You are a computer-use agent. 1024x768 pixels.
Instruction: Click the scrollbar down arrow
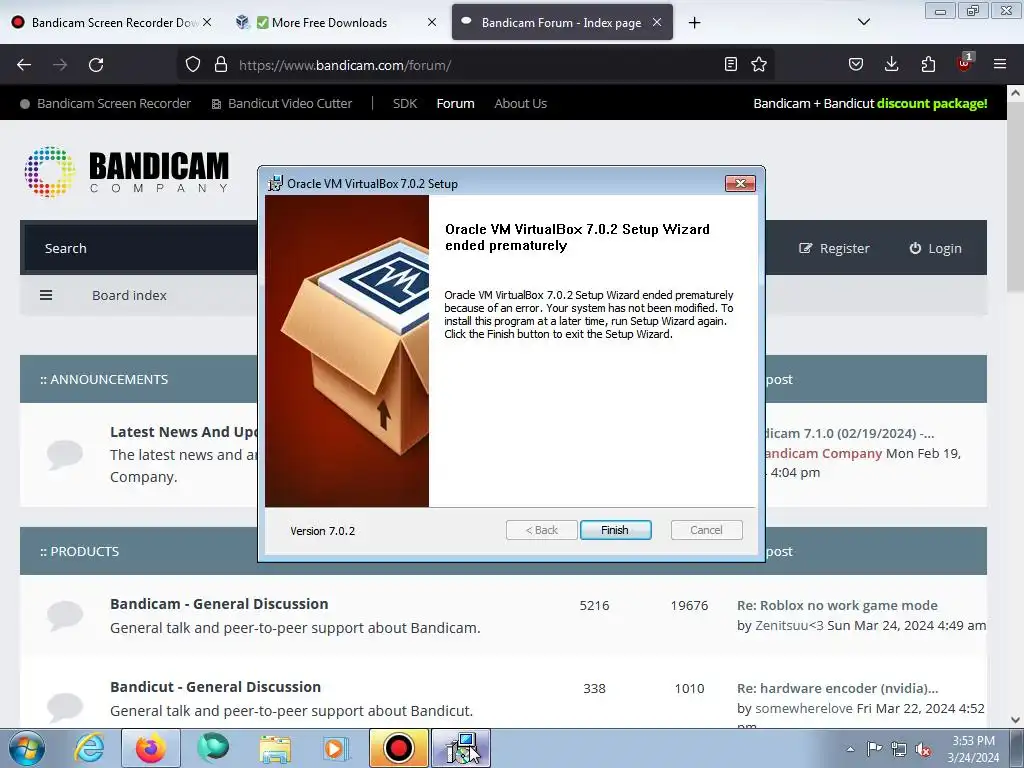click(1015, 720)
